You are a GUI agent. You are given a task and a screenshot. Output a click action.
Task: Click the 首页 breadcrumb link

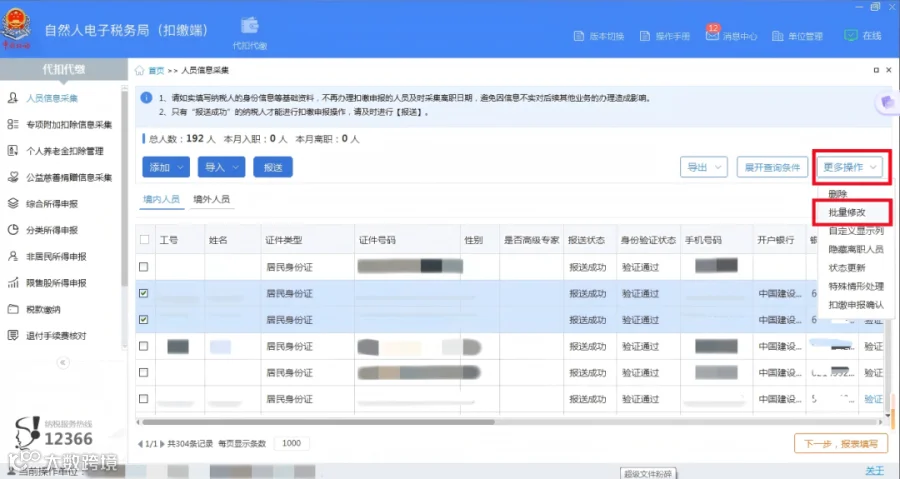point(156,71)
